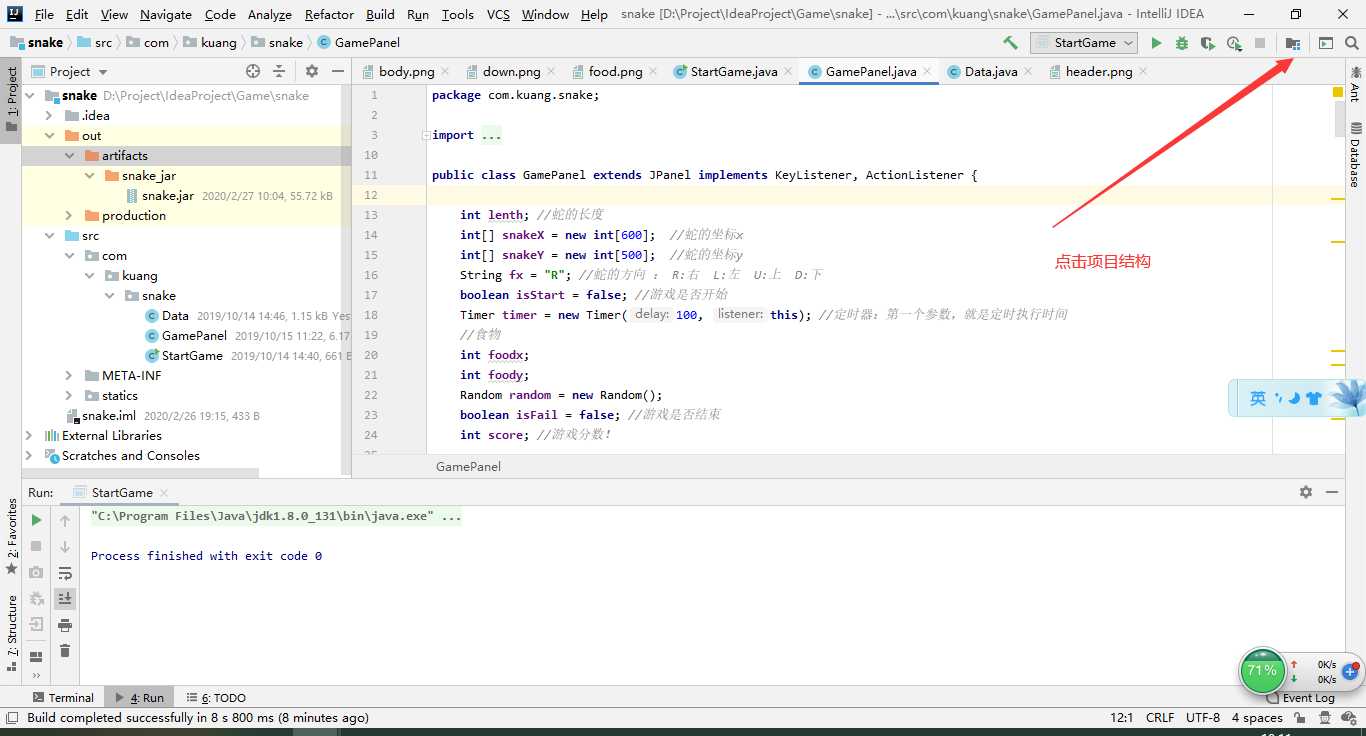Run StartGame with the green play icon in the top toolbar
1366x736 pixels.
[x=1156, y=43]
